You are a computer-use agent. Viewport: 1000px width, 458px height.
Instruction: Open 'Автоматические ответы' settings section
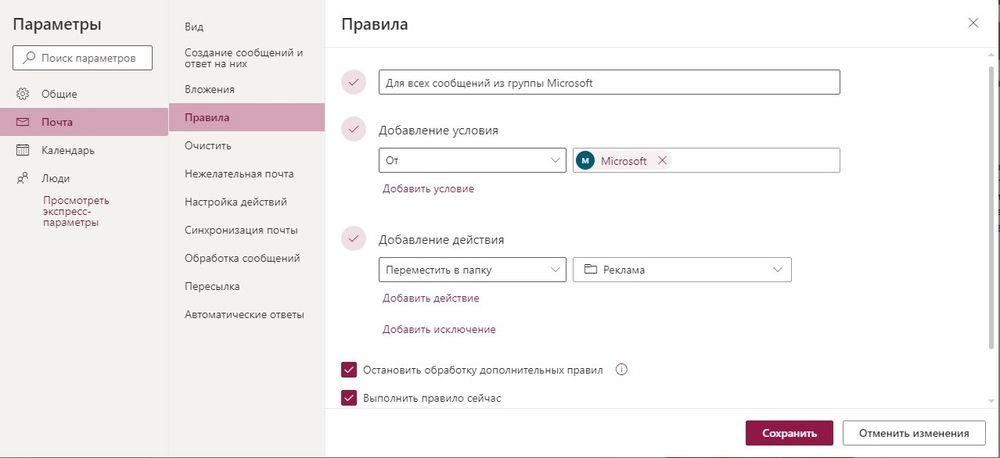pos(244,314)
